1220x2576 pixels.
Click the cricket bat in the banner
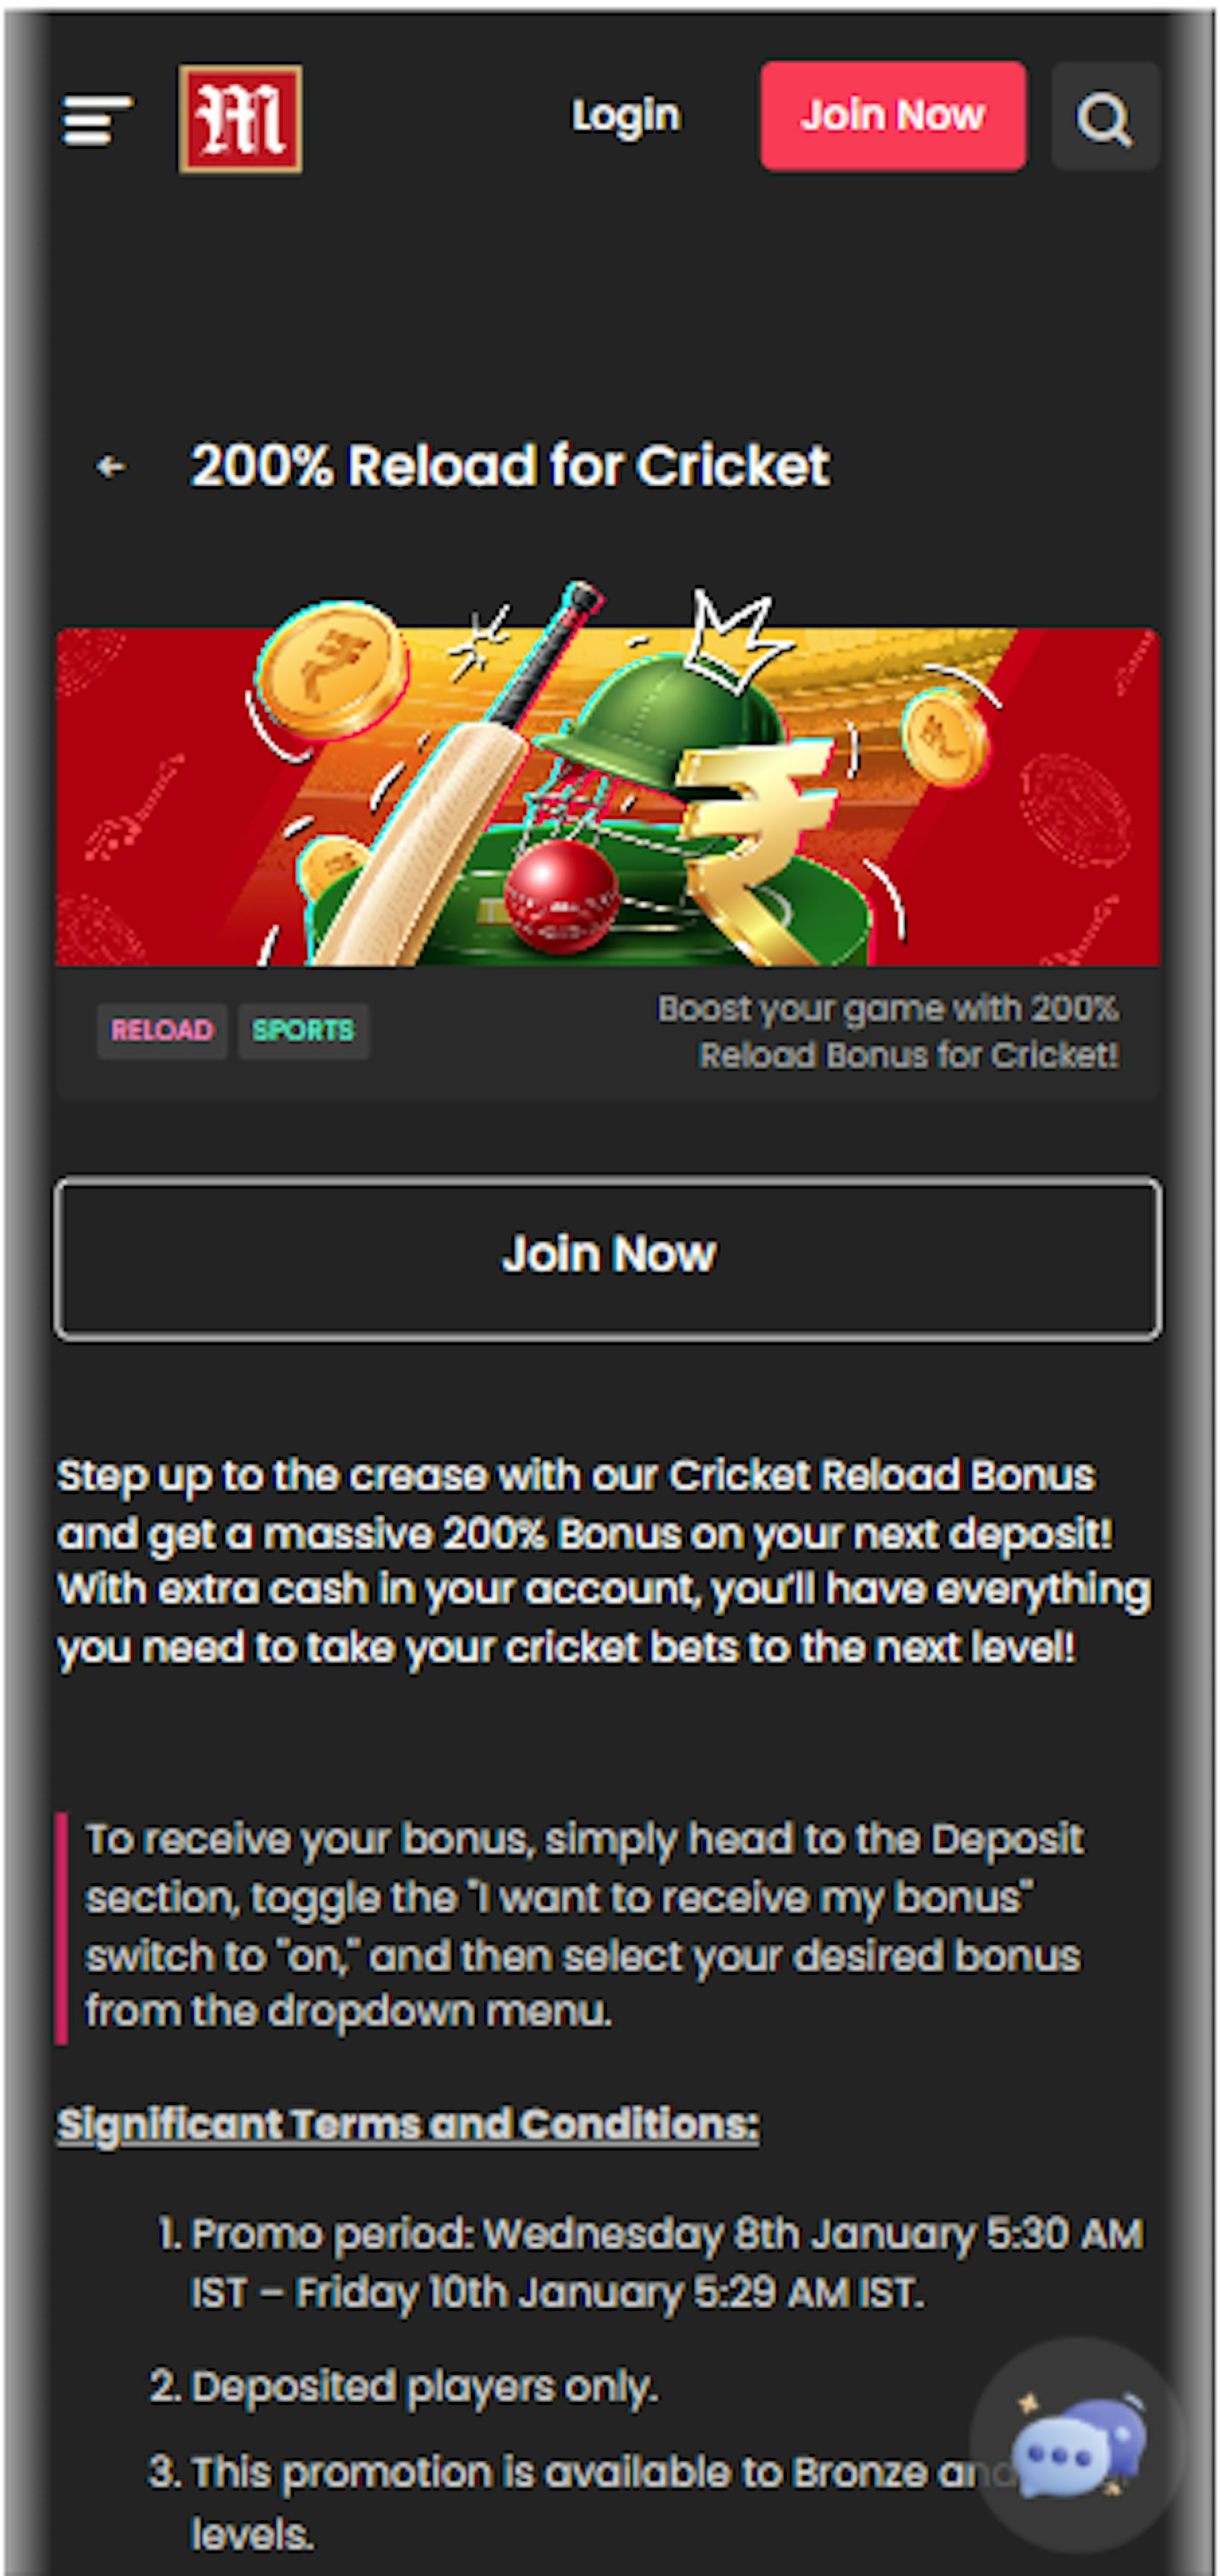(450, 775)
